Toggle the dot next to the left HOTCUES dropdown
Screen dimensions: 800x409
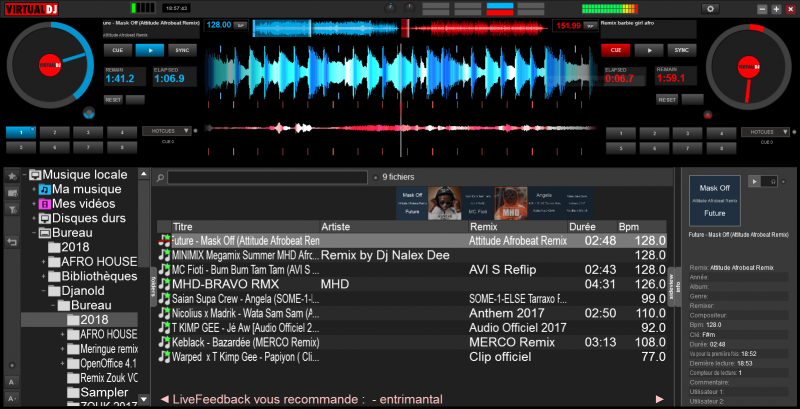(x=195, y=131)
